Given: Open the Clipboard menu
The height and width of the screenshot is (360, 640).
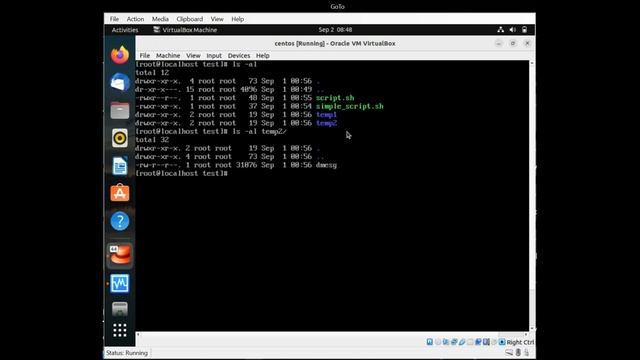Looking at the screenshot, I should coord(189,19).
